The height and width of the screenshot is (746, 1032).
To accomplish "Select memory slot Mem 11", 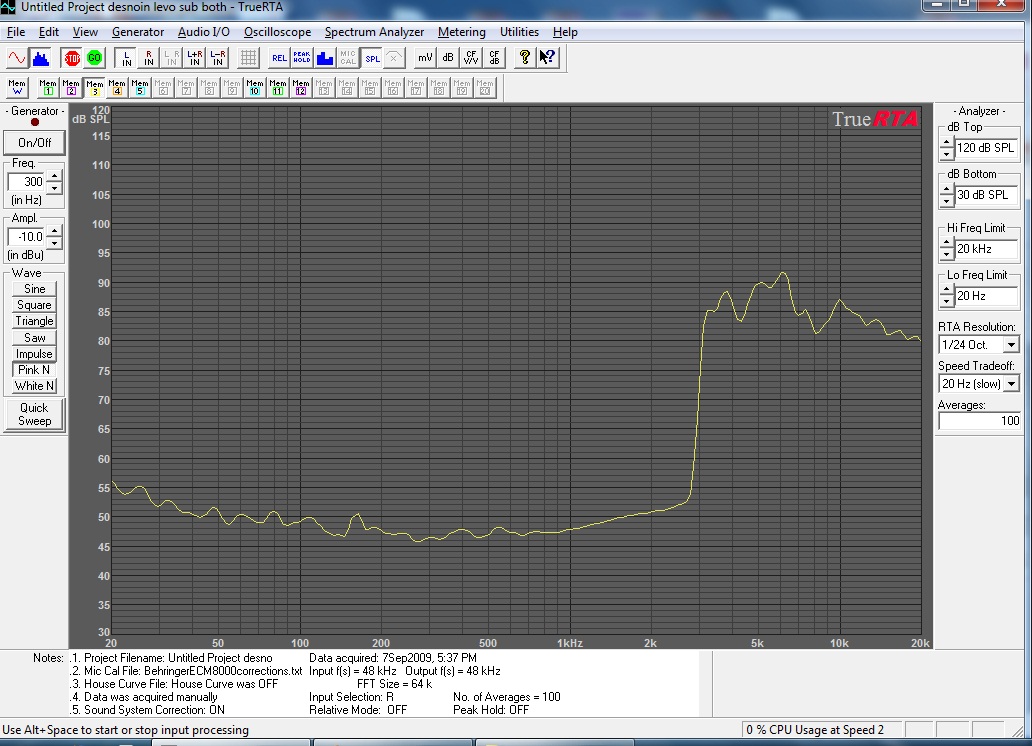I will [278, 87].
